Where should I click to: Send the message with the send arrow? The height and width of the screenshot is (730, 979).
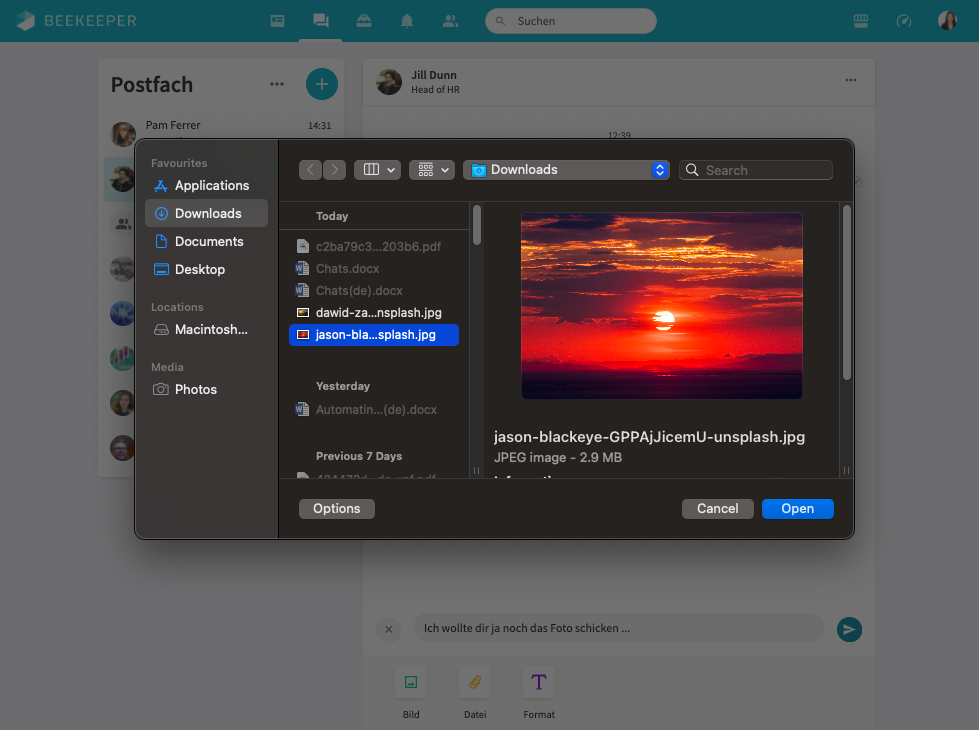(849, 629)
